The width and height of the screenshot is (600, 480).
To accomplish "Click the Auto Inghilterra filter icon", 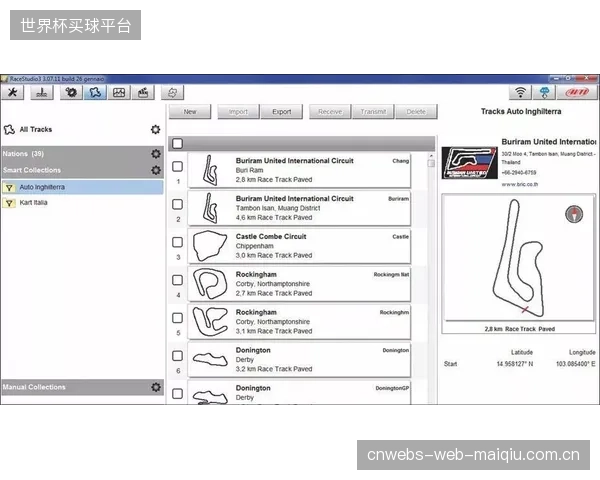I will (x=9, y=187).
